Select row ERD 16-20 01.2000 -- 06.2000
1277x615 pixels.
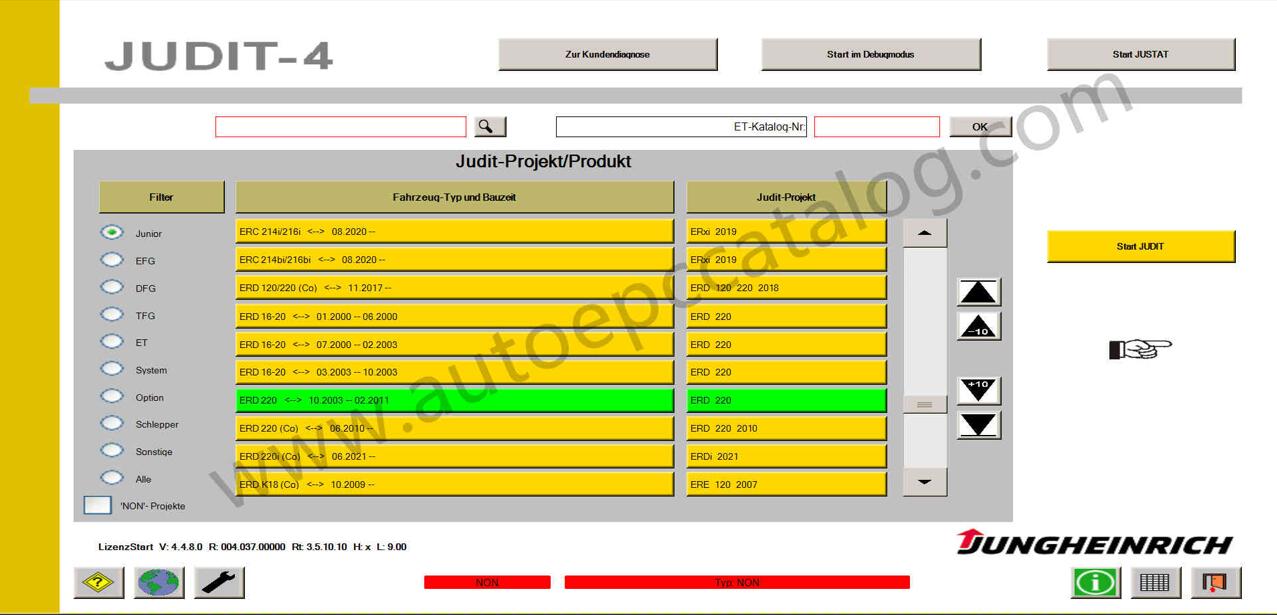(455, 316)
